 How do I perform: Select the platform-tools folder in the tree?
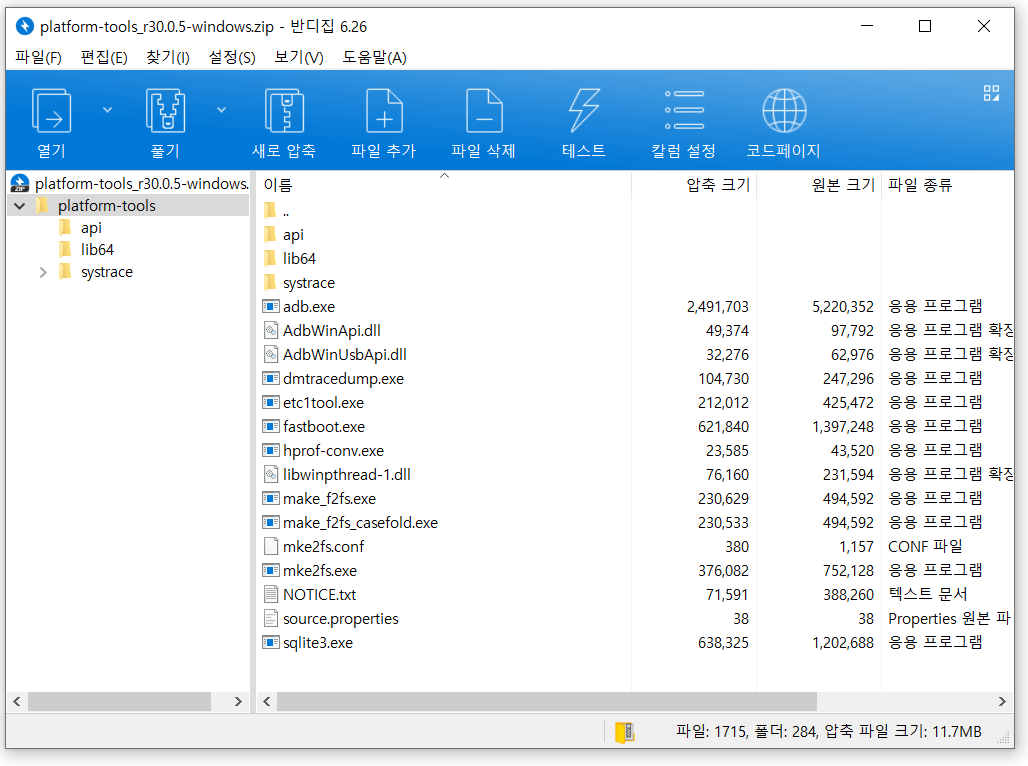[x=106, y=206]
